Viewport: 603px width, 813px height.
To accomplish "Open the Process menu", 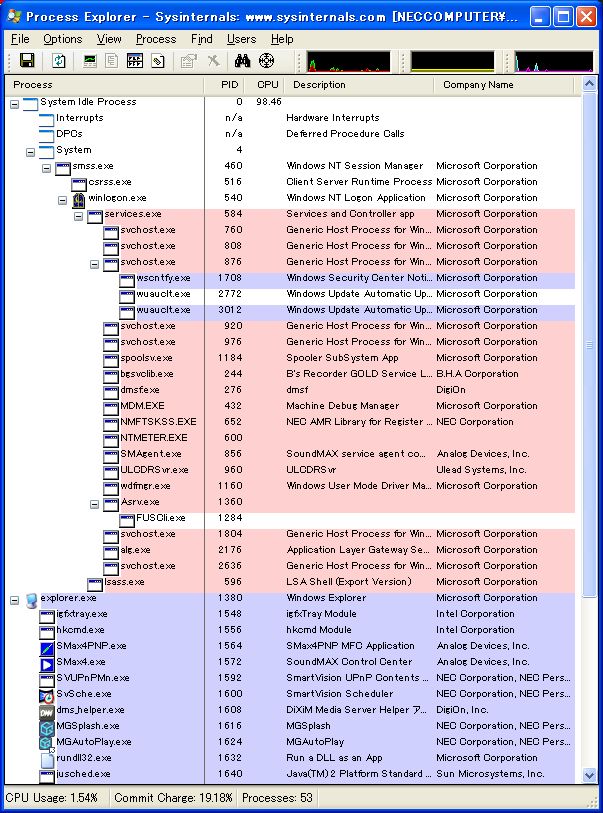I will click(x=156, y=39).
